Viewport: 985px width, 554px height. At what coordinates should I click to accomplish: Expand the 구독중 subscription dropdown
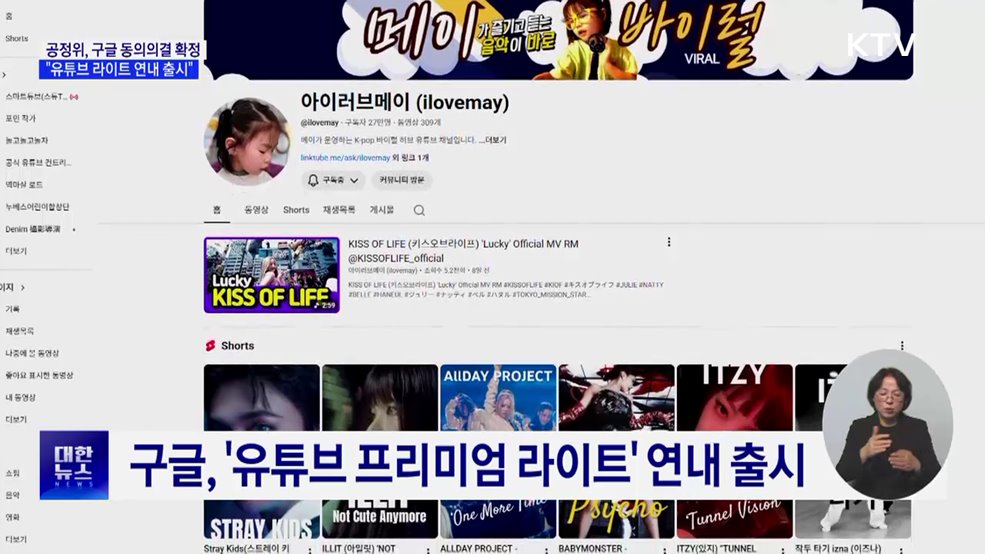(354, 181)
